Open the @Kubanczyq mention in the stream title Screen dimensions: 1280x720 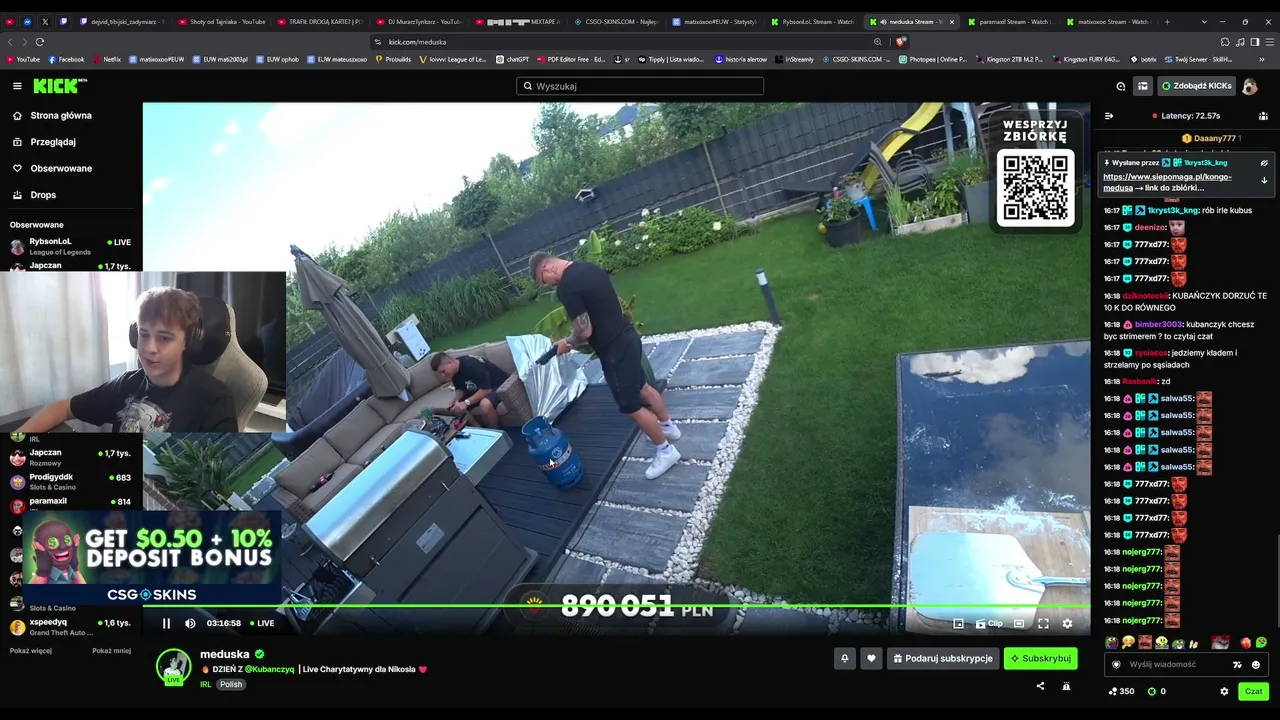tap(269, 669)
